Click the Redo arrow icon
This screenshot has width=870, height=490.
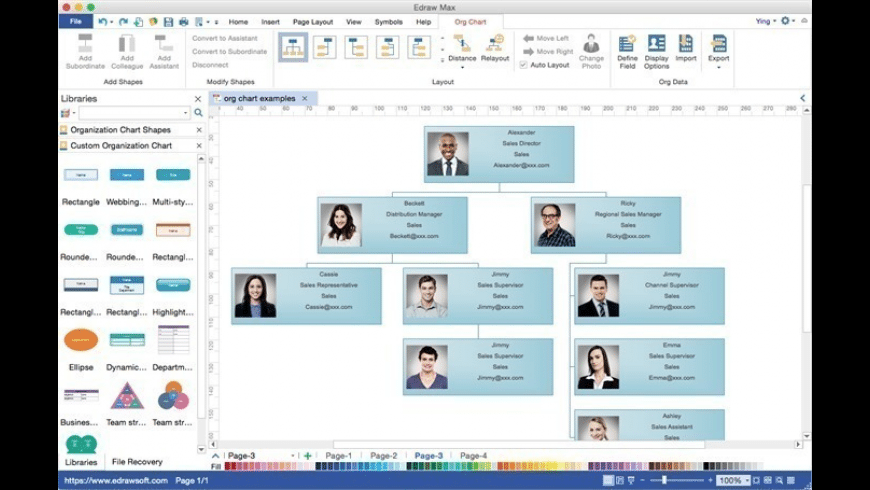(x=123, y=22)
